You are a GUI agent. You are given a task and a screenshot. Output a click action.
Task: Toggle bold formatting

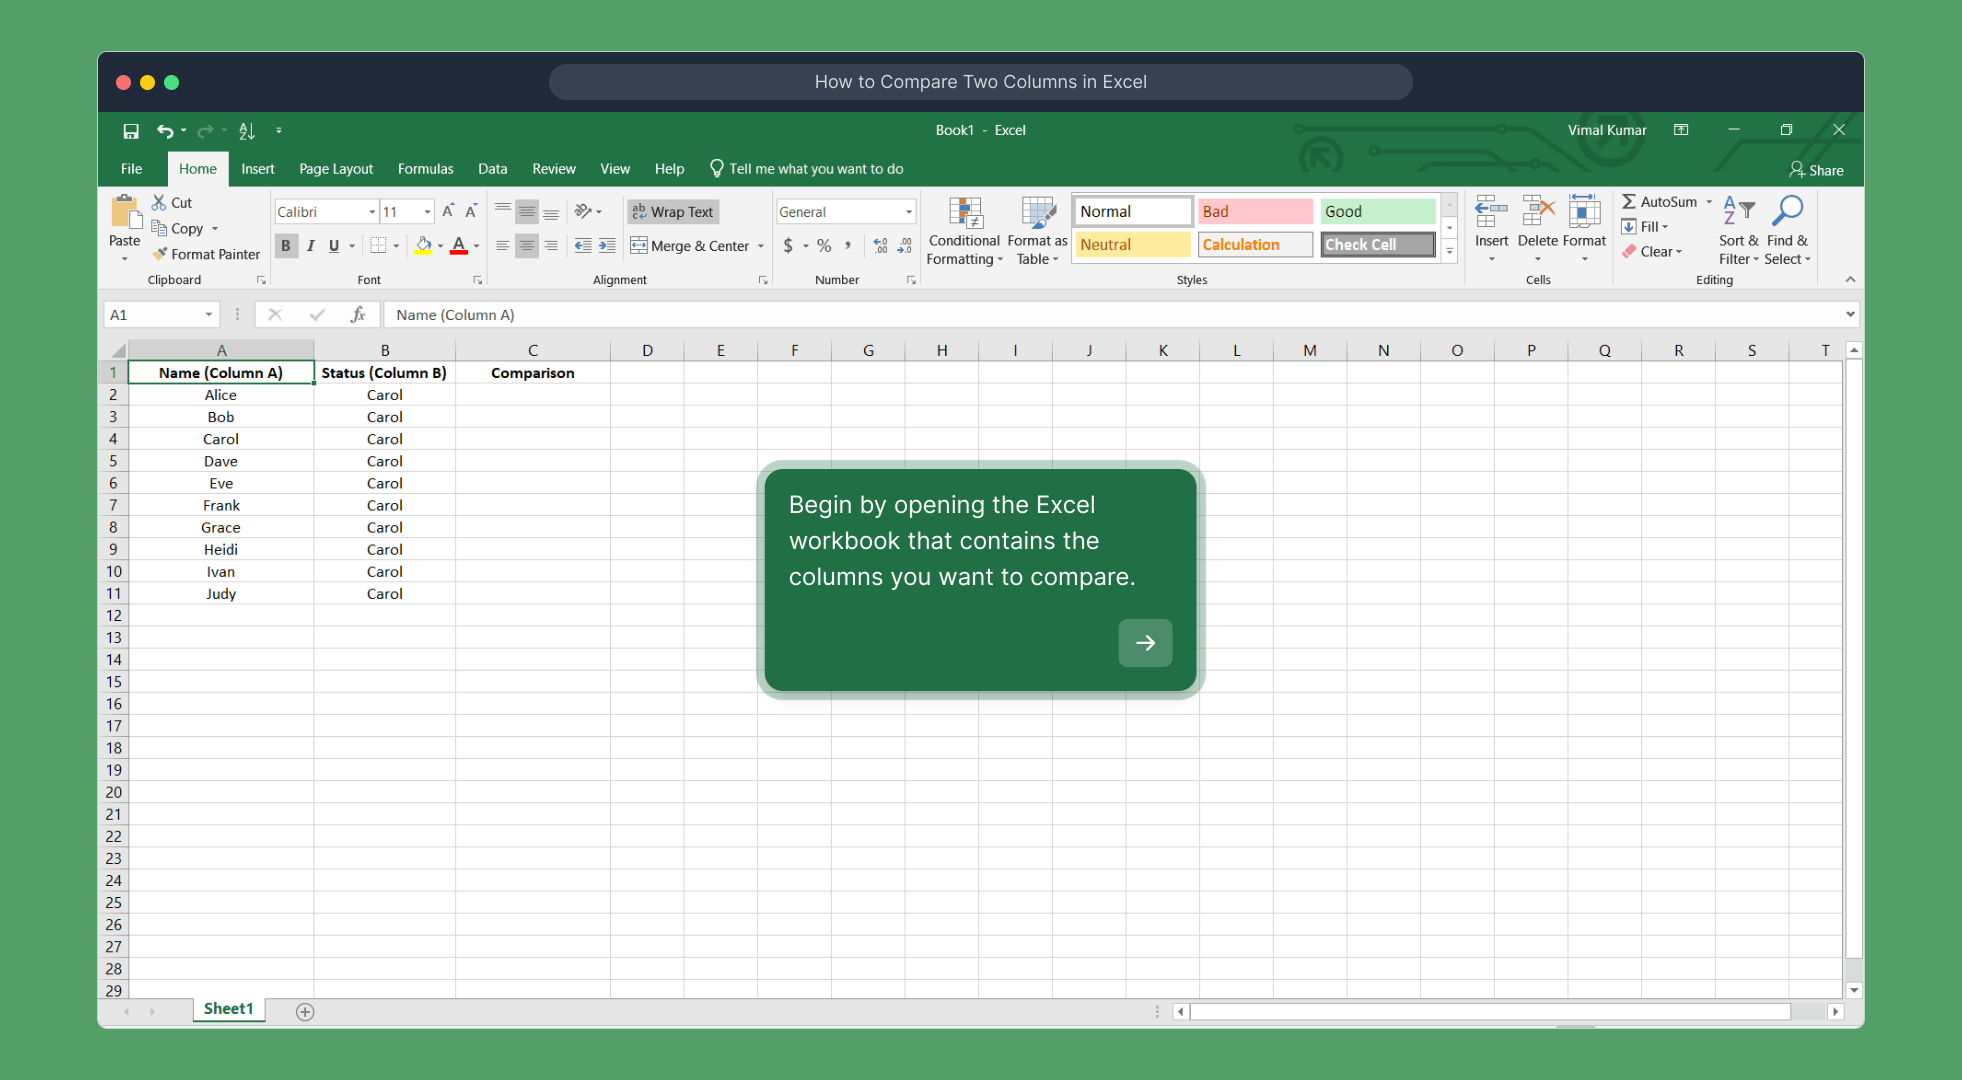coord(286,245)
